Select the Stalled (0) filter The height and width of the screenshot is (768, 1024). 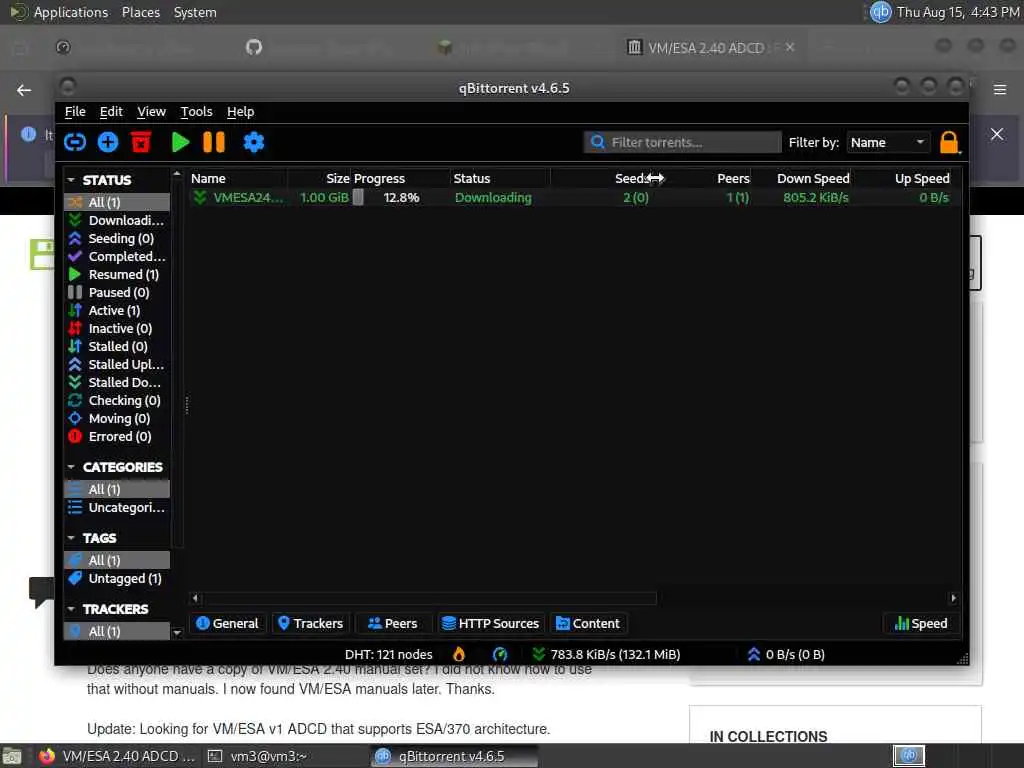click(x=117, y=346)
